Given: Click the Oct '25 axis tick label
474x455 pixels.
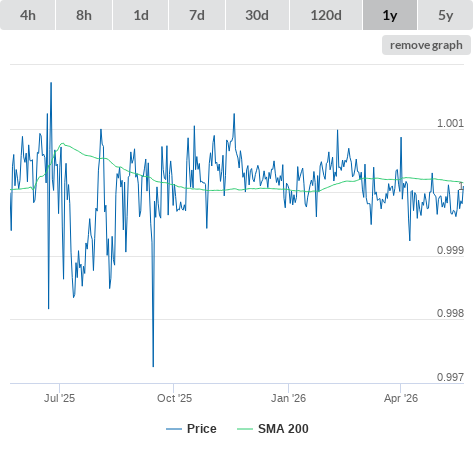Looking at the screenshot, I should pos(174,398).
